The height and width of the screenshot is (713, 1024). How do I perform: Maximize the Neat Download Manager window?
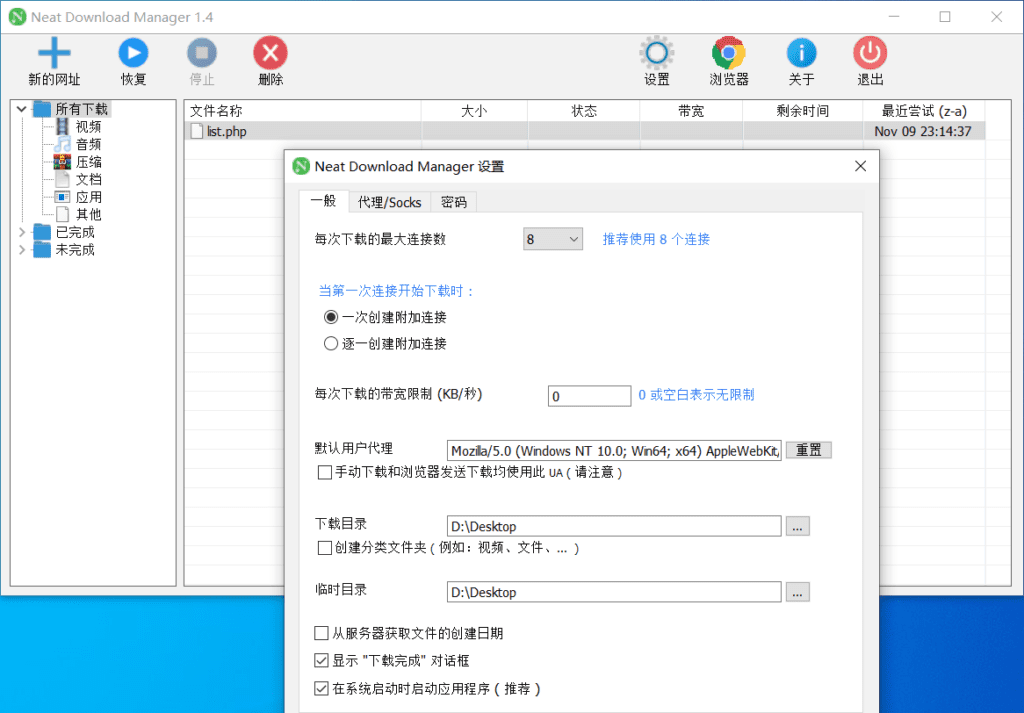click(x=944, y=17)
